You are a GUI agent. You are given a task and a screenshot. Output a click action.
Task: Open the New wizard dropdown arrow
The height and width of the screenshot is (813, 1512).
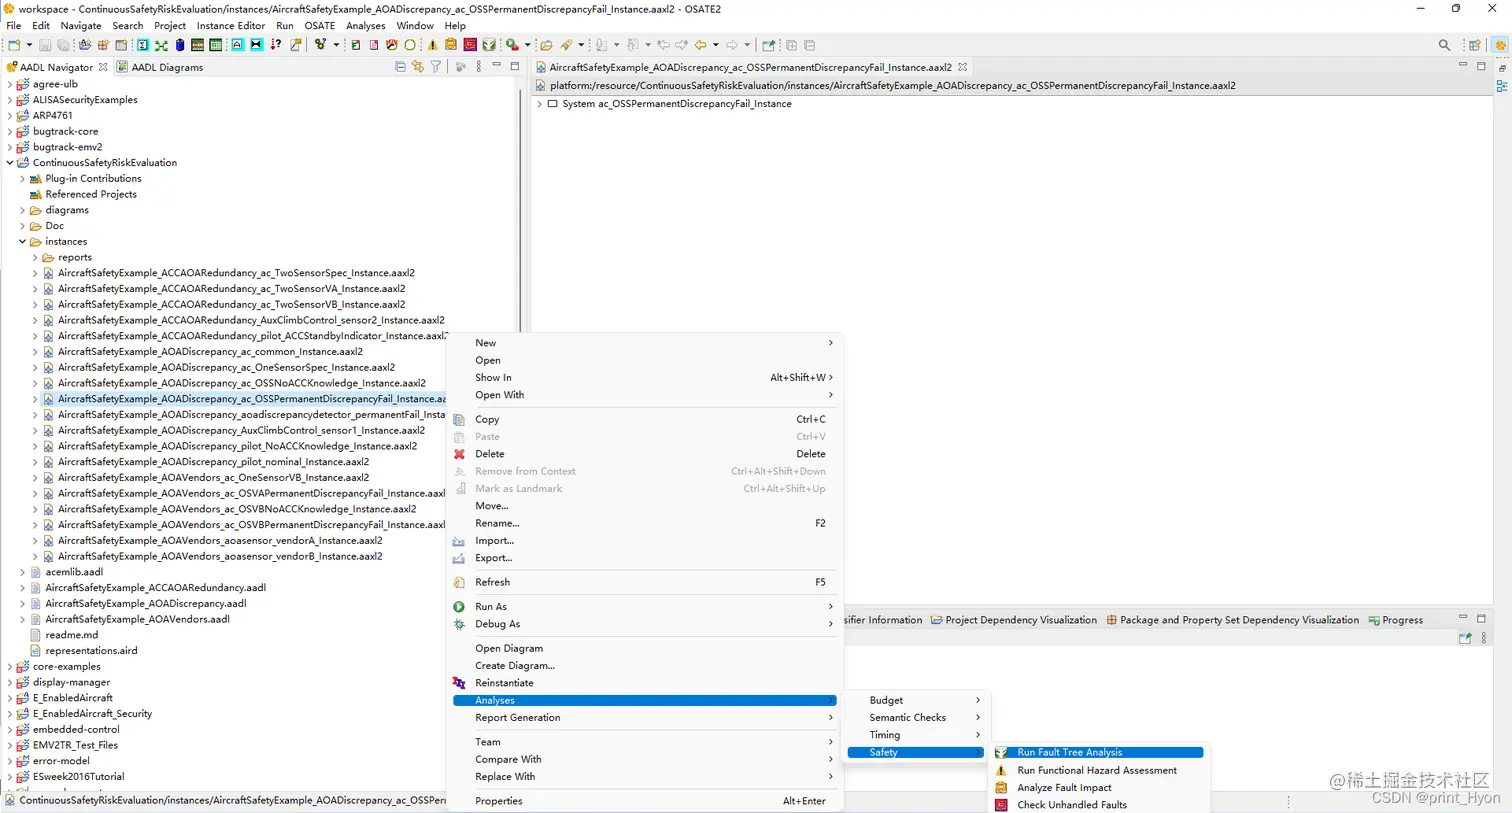coord(29,45)
